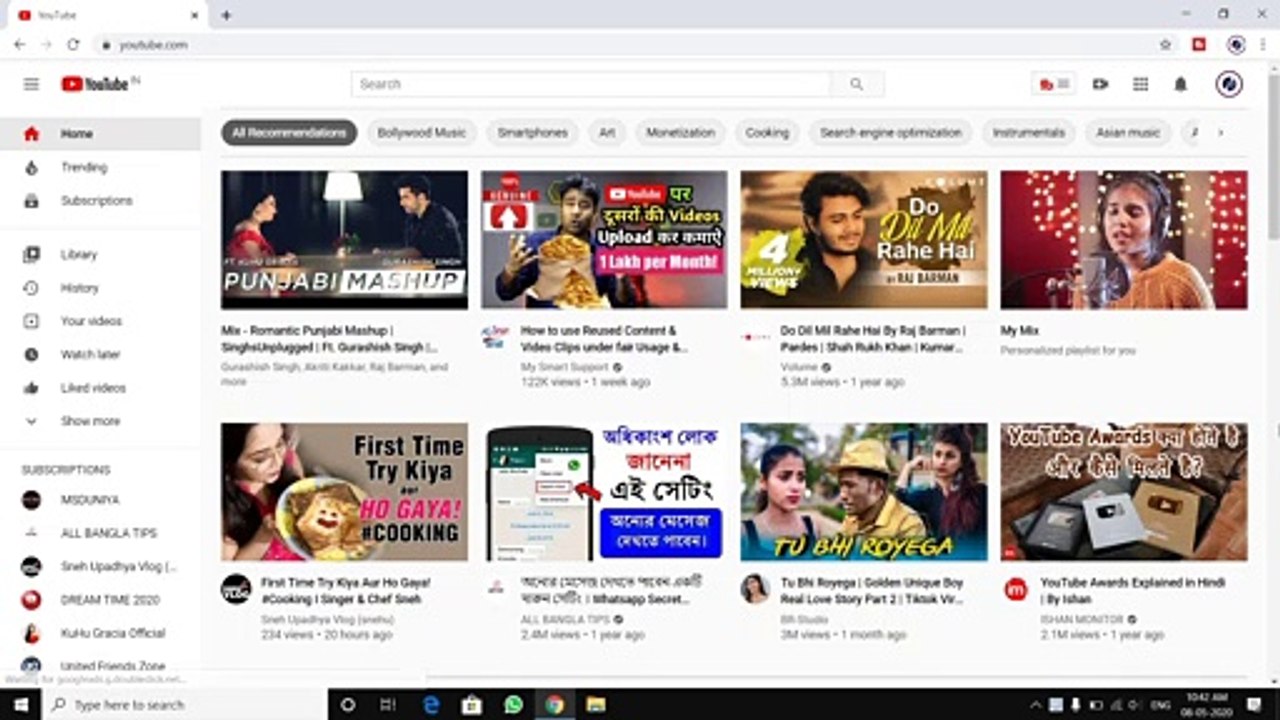Viewport: 1280px width, 720px height.
Task: Click the Sneh Upadhya Vlog video channel avatar
Action: 236,589
